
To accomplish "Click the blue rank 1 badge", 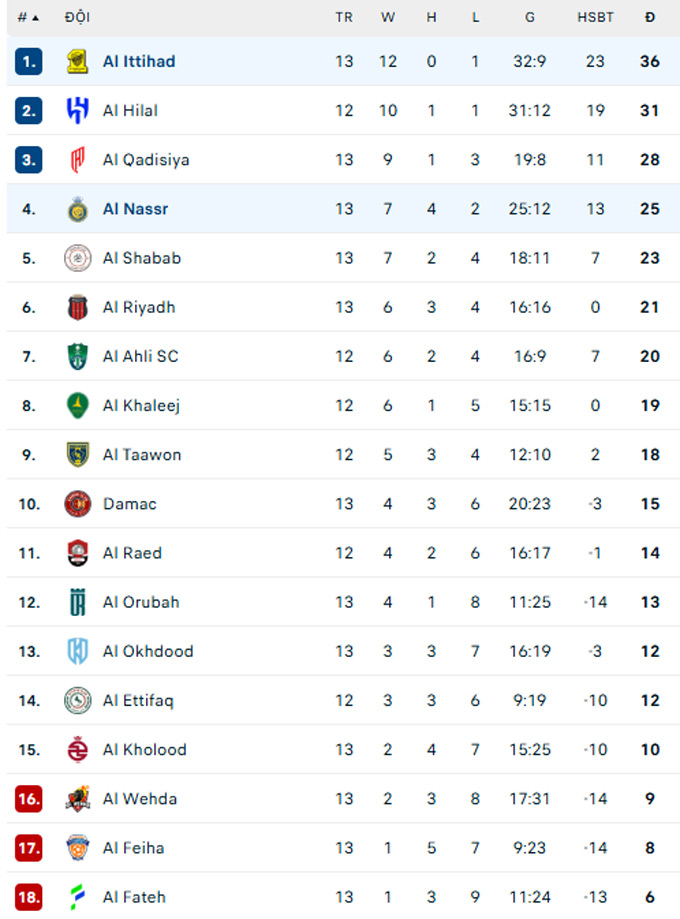I will (28, 62).
